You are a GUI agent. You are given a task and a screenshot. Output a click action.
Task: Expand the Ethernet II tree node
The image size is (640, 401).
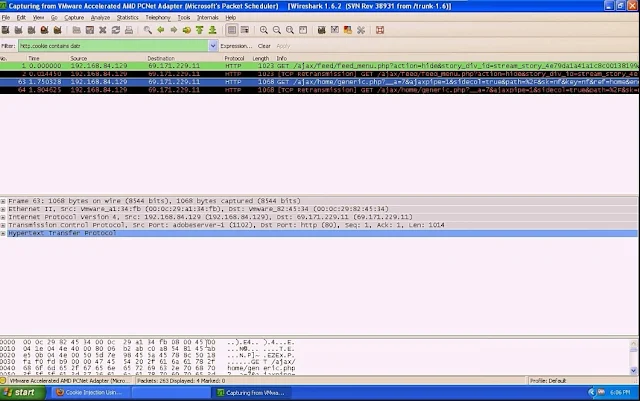[x=3, y=209]
